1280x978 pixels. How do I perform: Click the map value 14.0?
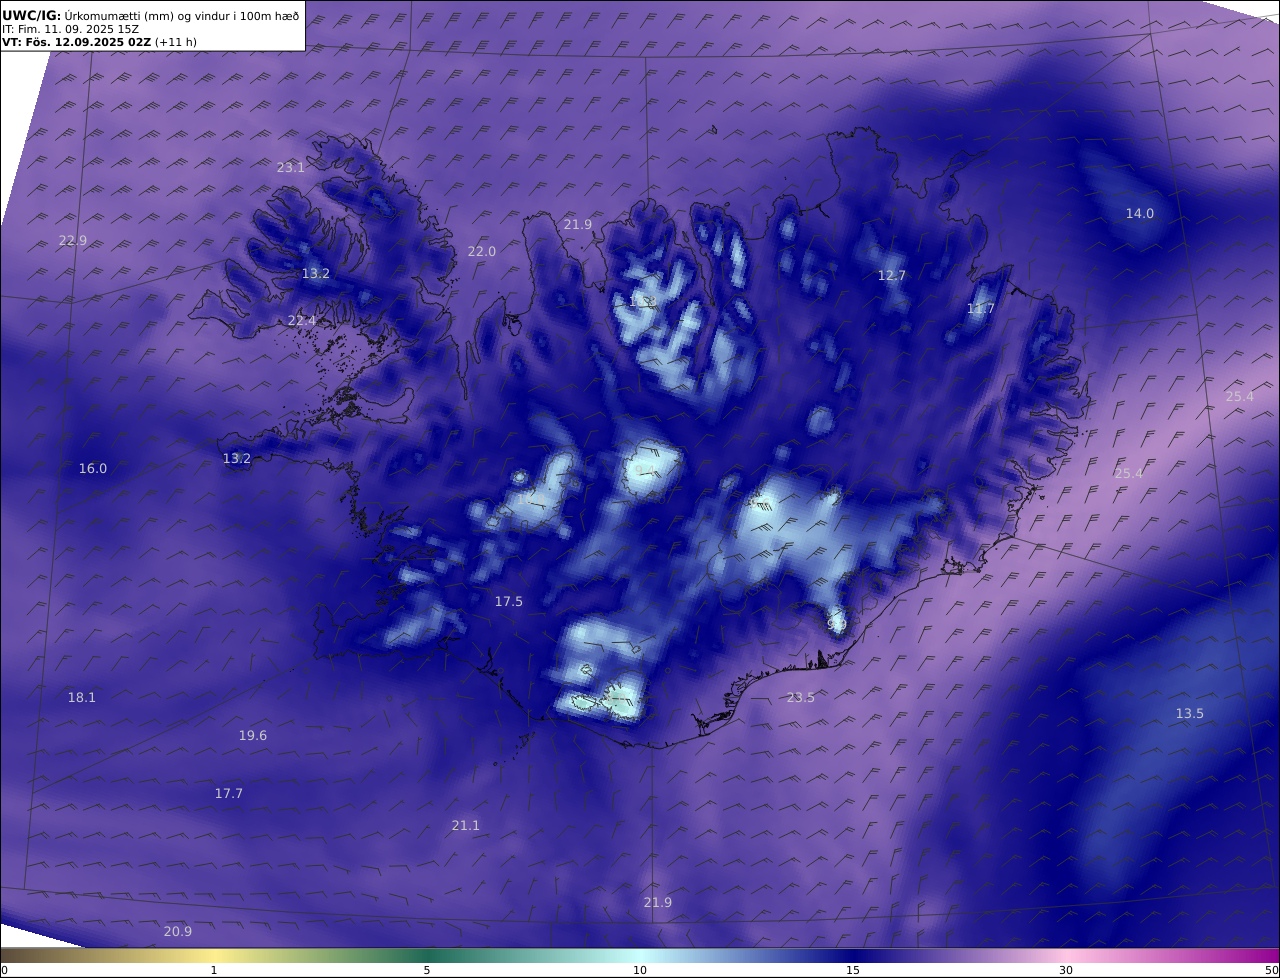point(1140,214)
